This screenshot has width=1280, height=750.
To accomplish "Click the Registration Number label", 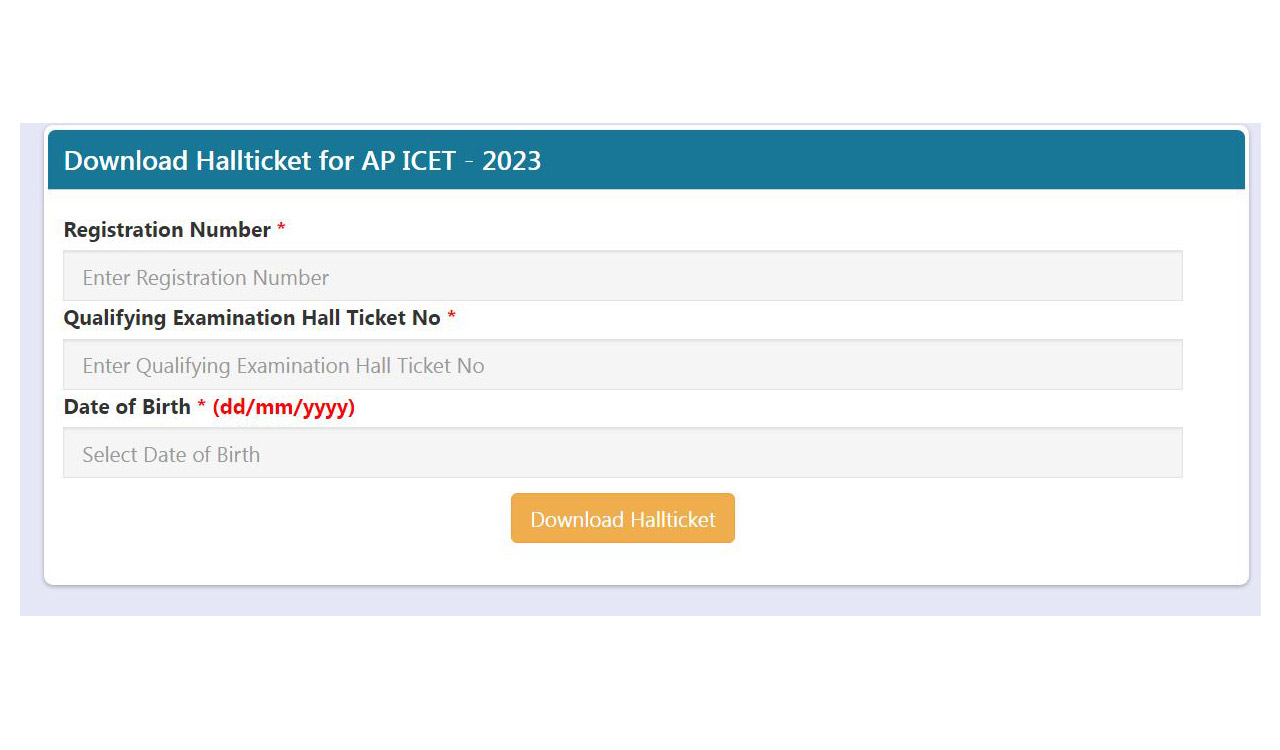I will 166,229.
